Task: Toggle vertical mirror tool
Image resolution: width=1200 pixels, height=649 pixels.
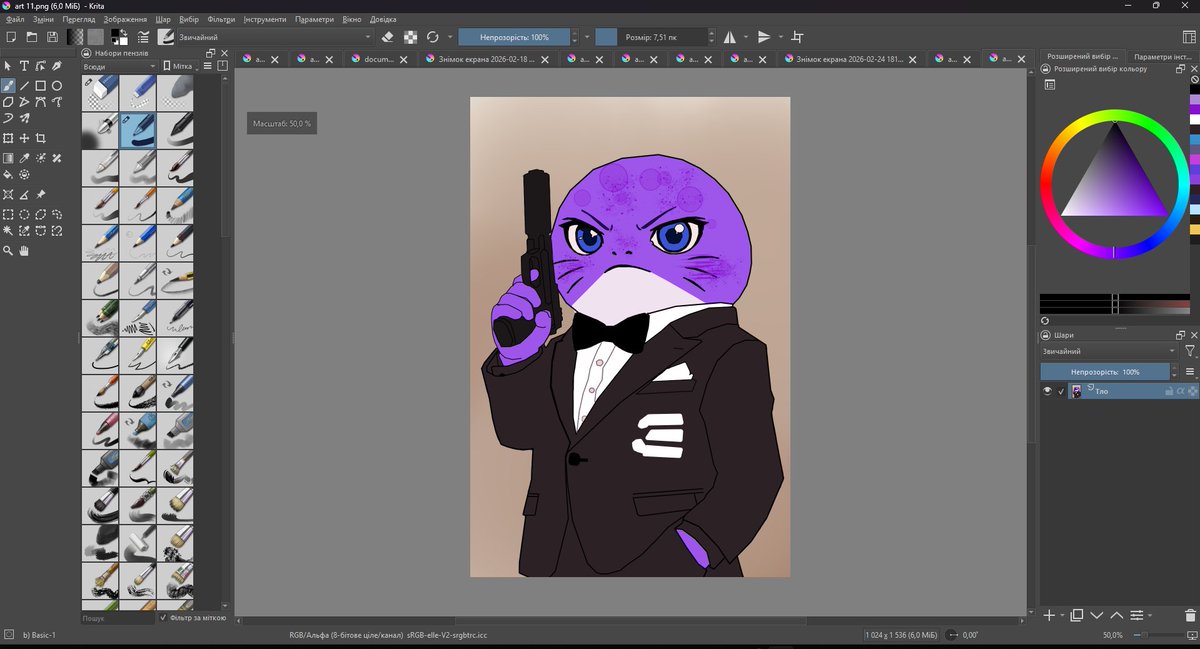Action: [764, 37]
